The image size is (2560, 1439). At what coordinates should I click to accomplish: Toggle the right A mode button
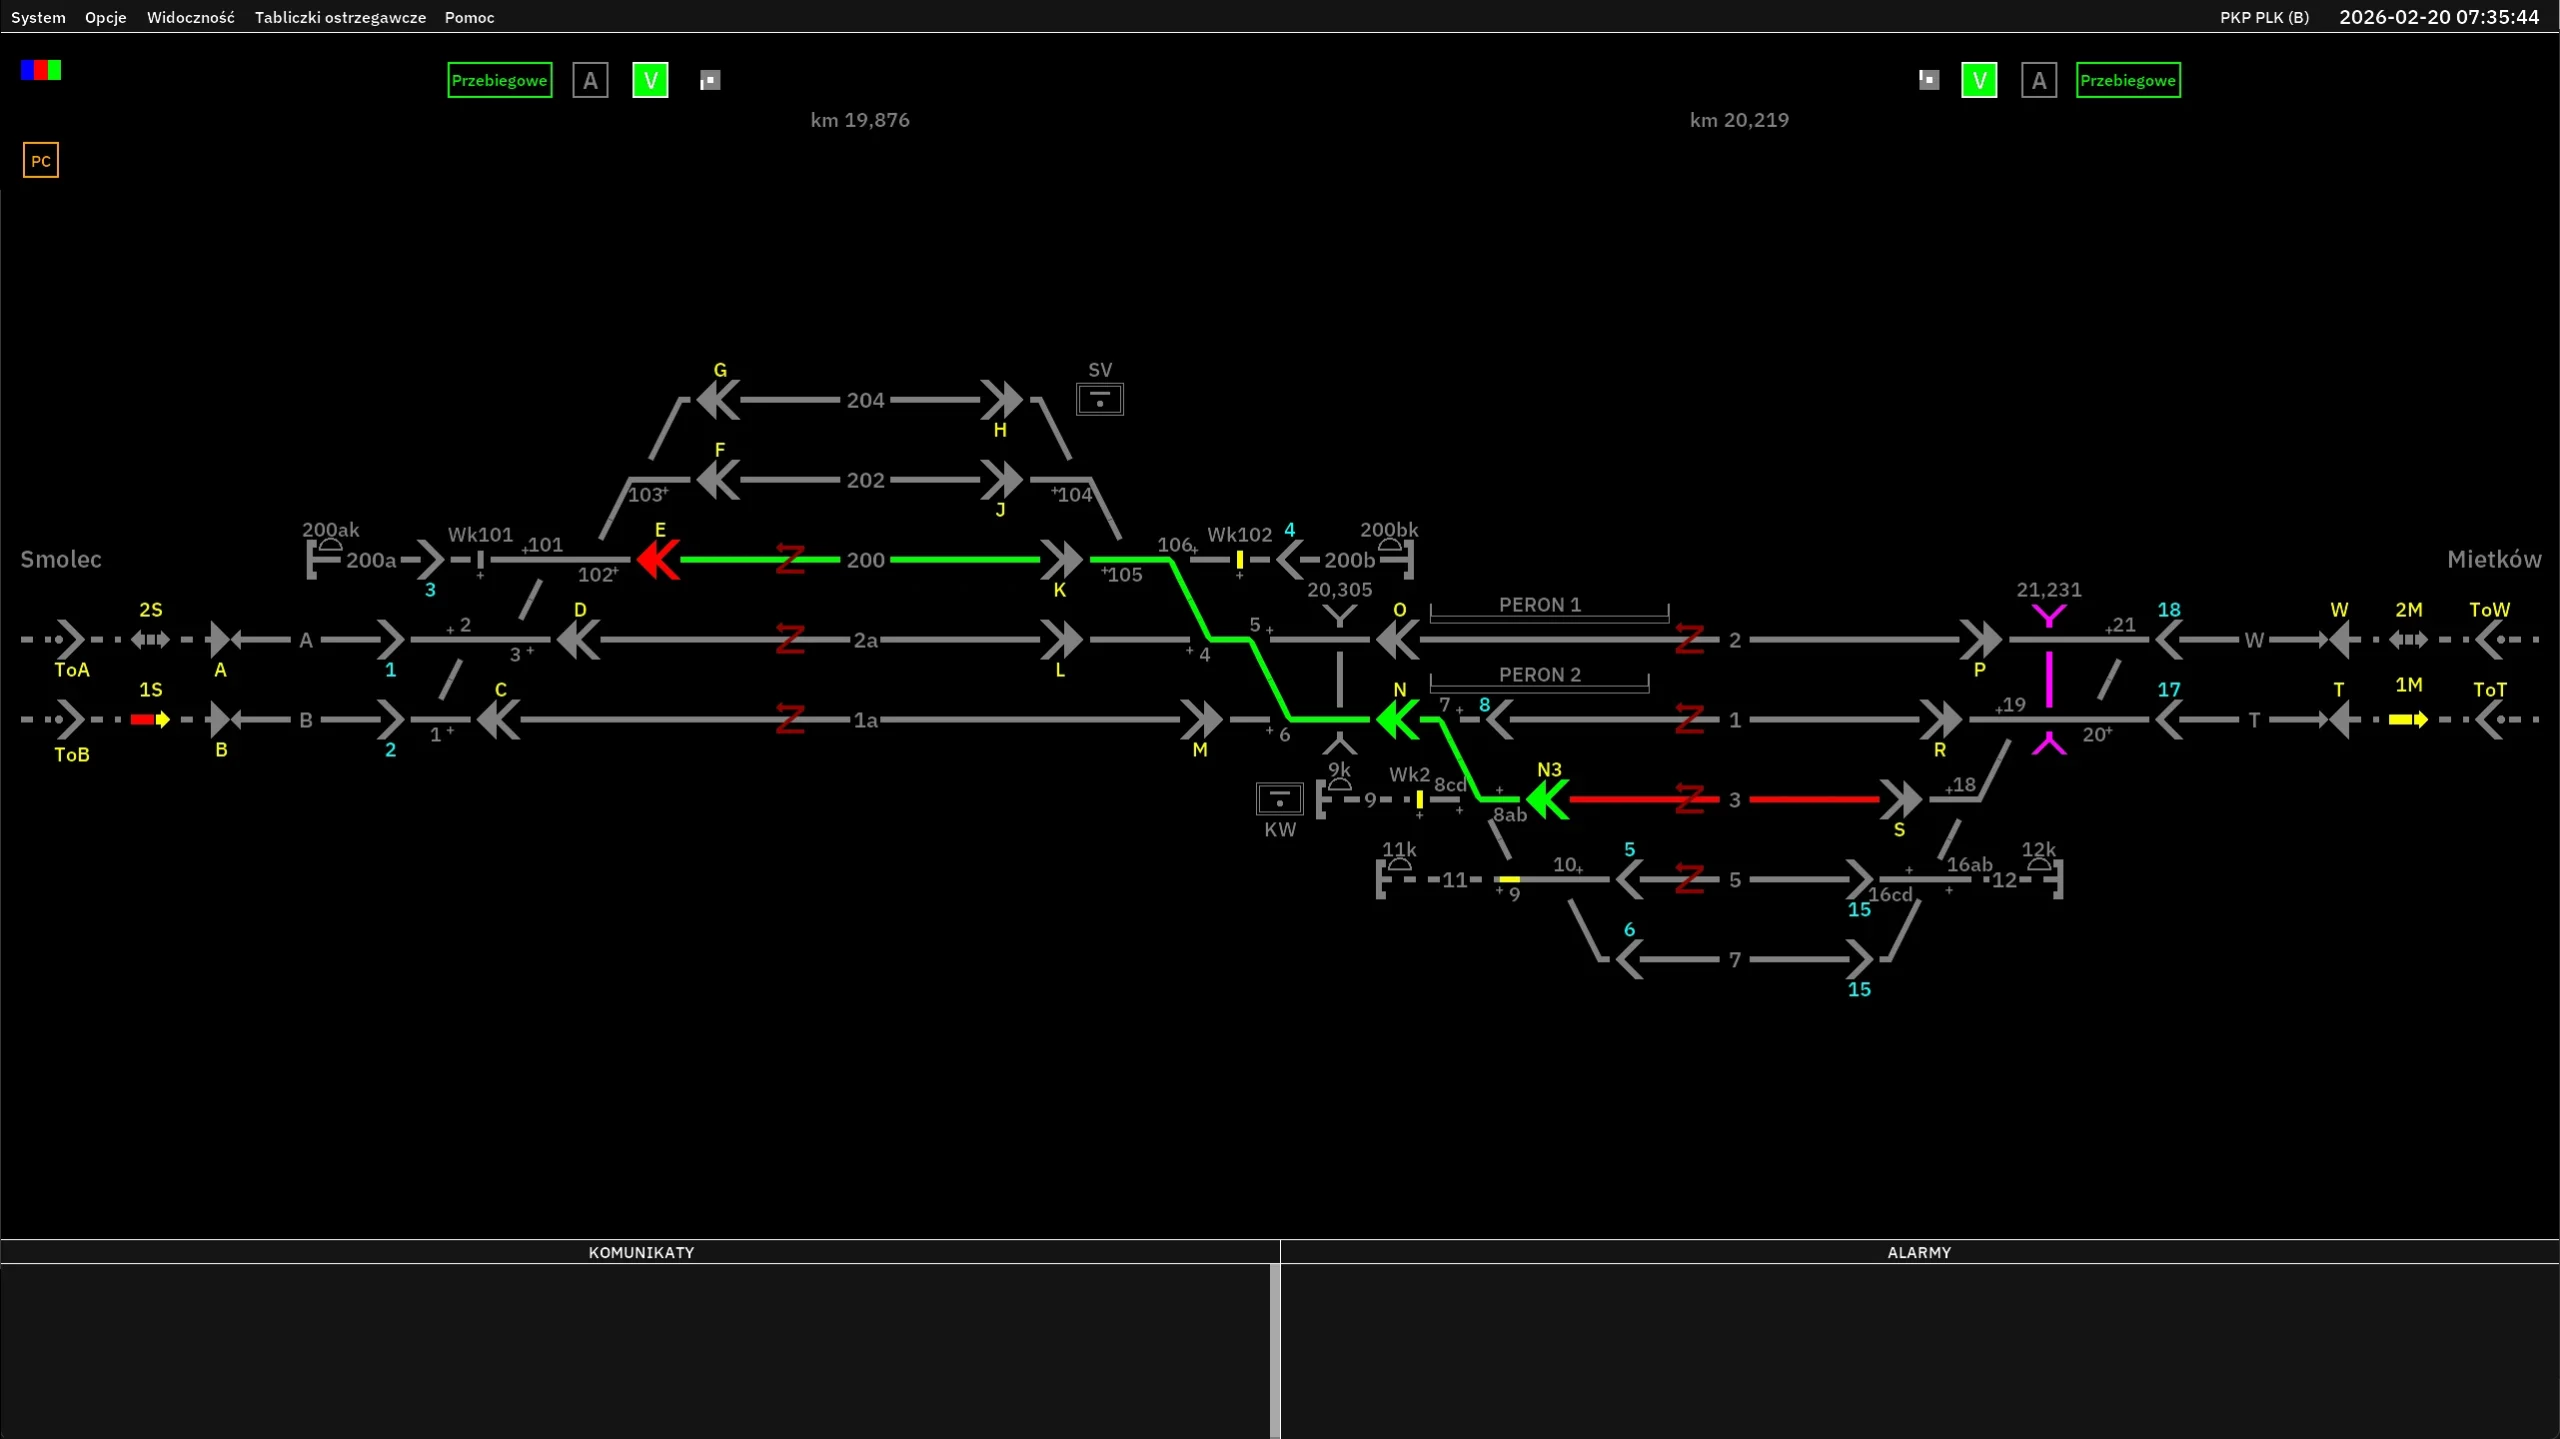coord(2038,80)
